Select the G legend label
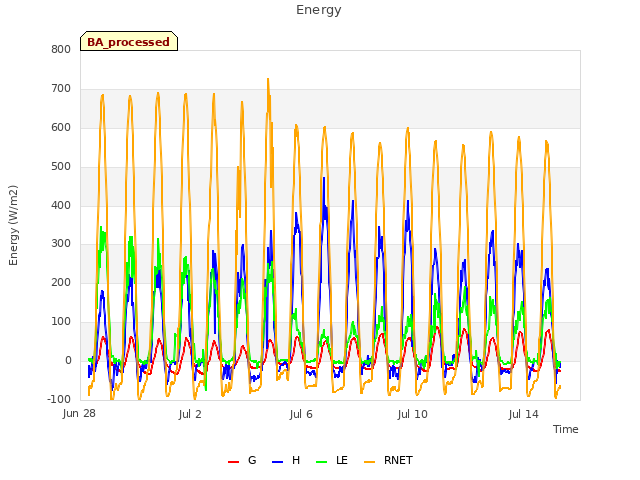This screenshot has width=640, height=480. (x=252, y=460)
